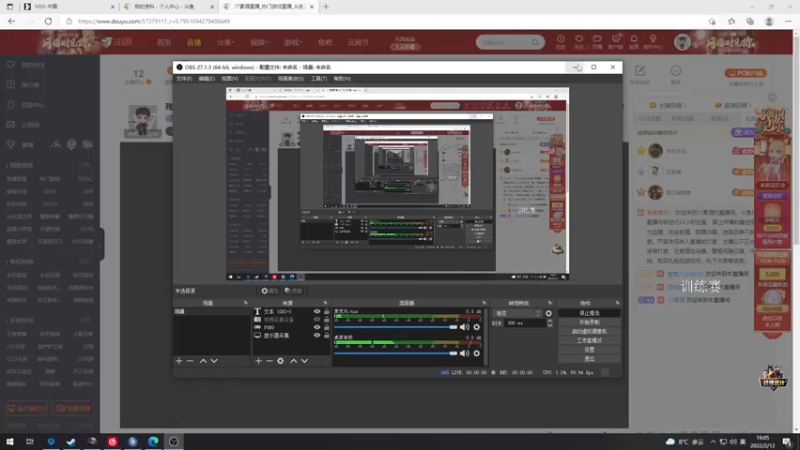Viewport: 800px width, 450px height.
Task: Toggle visibility of 视频采集设备 source
Action: click(317, 319)
